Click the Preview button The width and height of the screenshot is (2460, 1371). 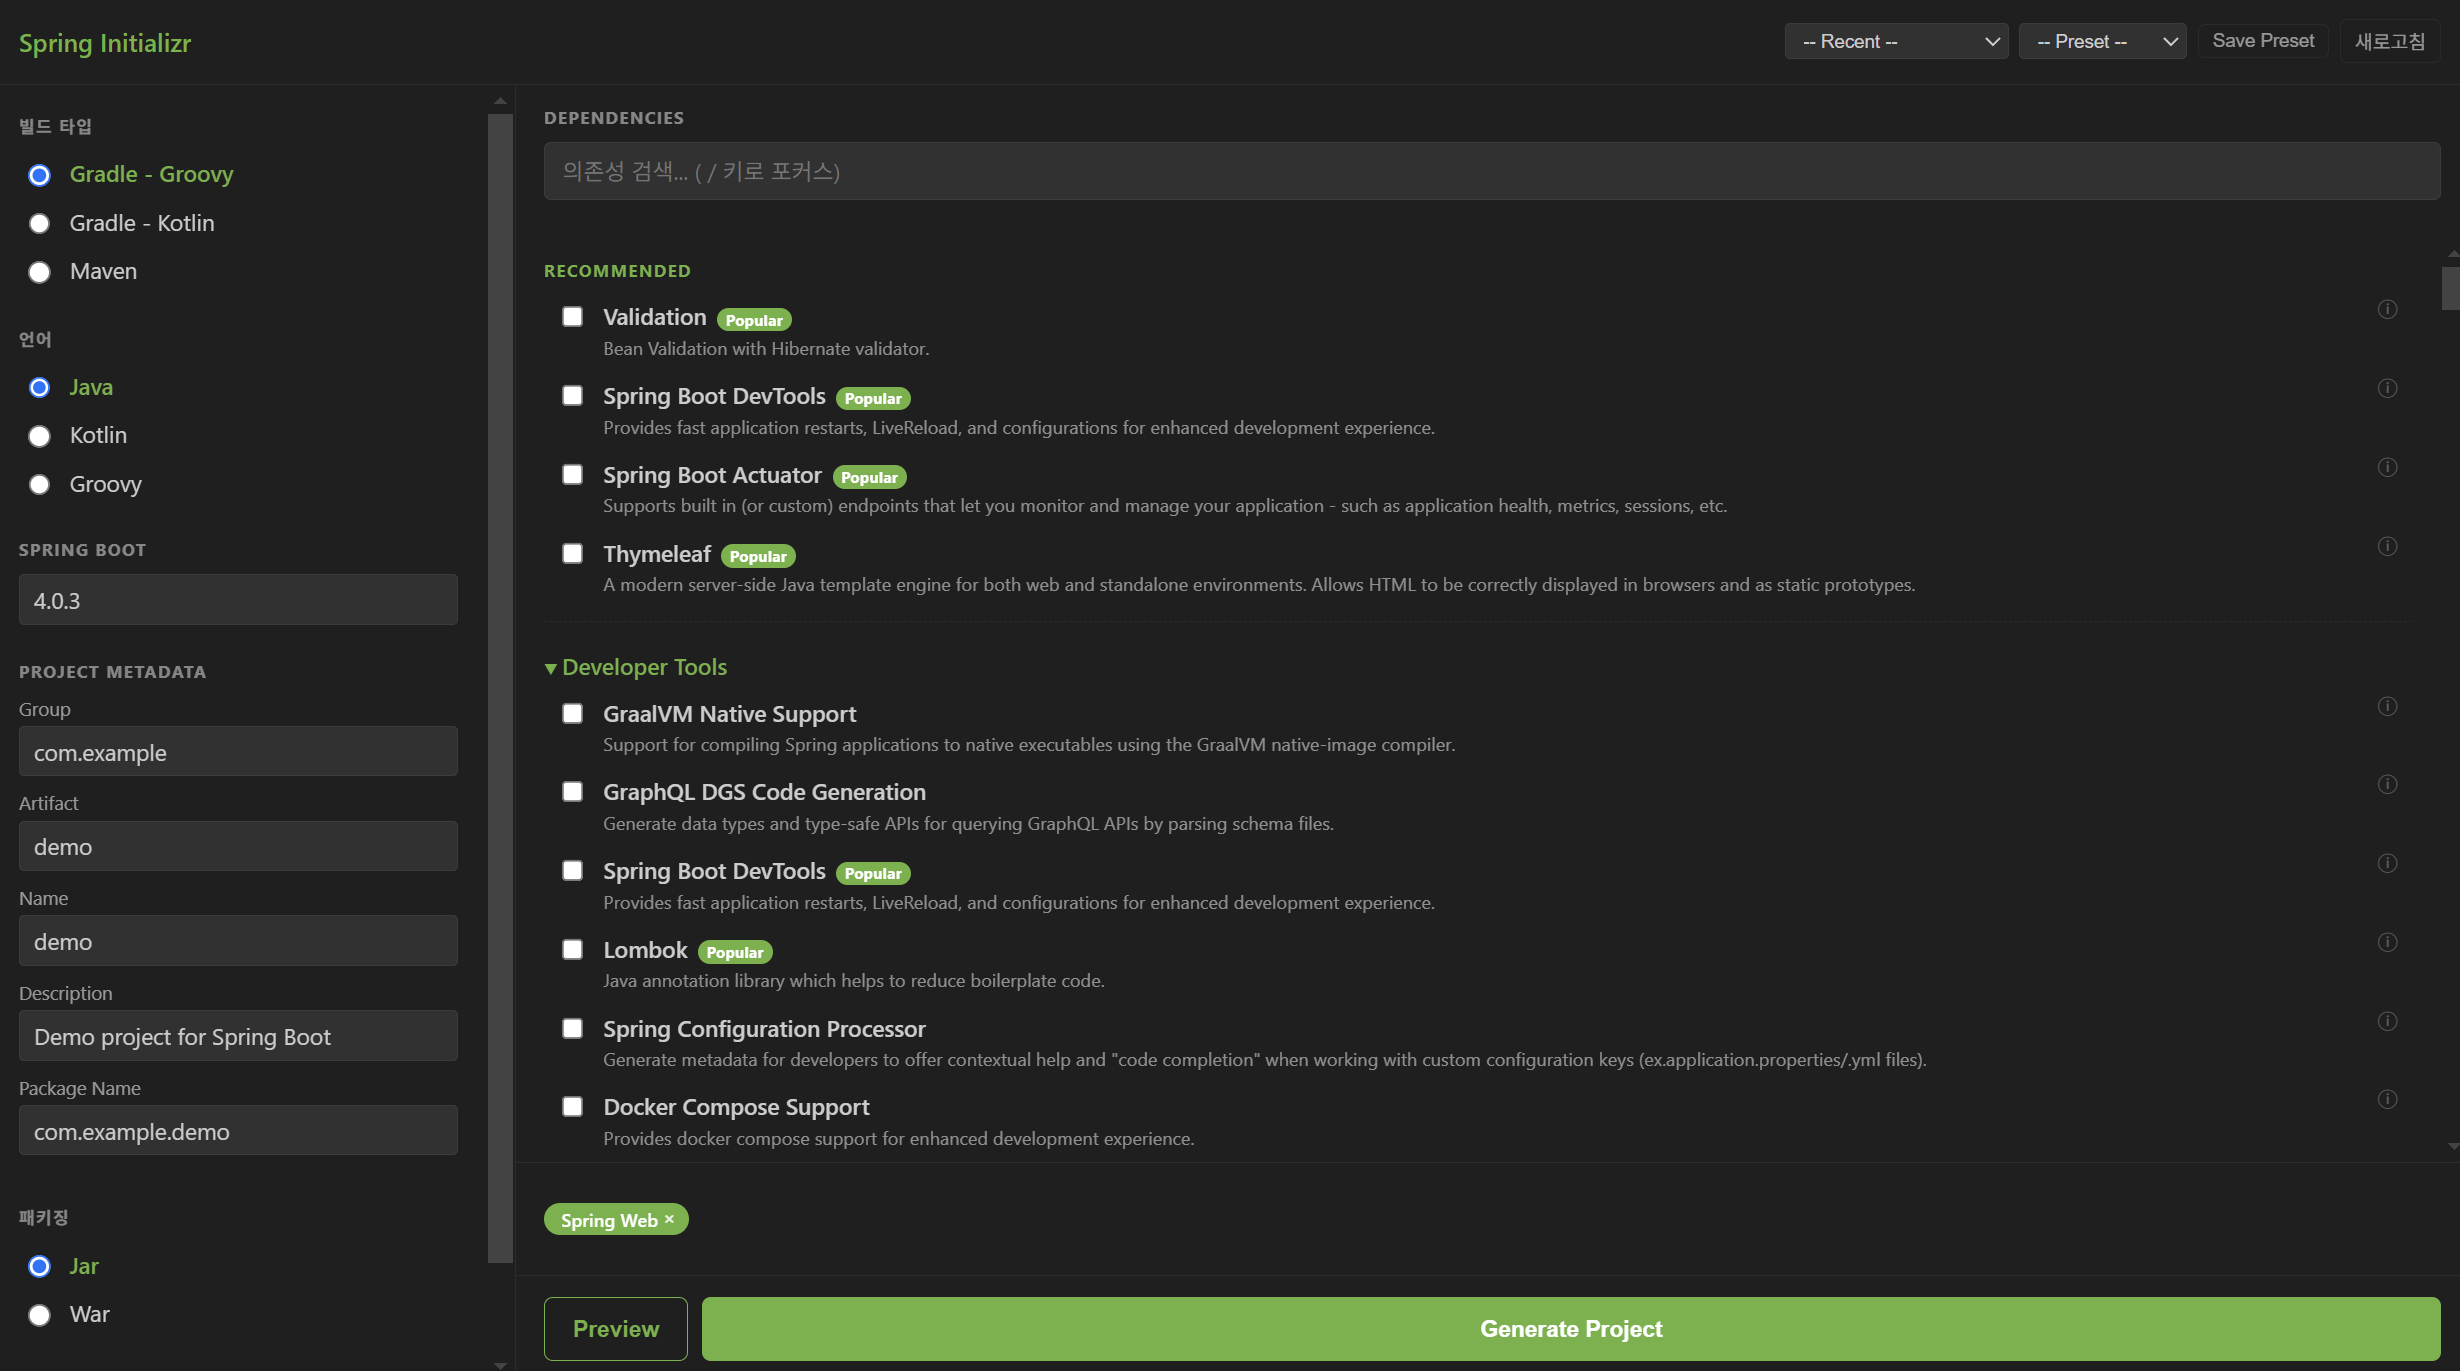tap(615, 1328)
